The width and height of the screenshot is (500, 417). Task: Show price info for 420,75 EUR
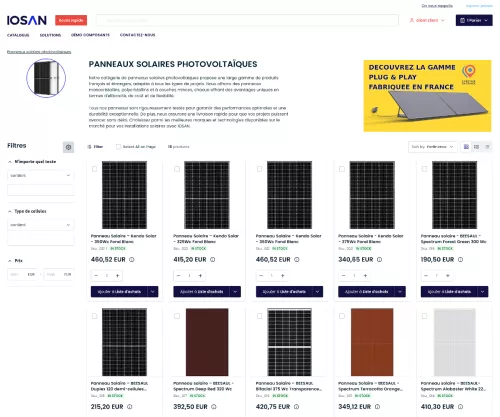click(x=296, y=407)
